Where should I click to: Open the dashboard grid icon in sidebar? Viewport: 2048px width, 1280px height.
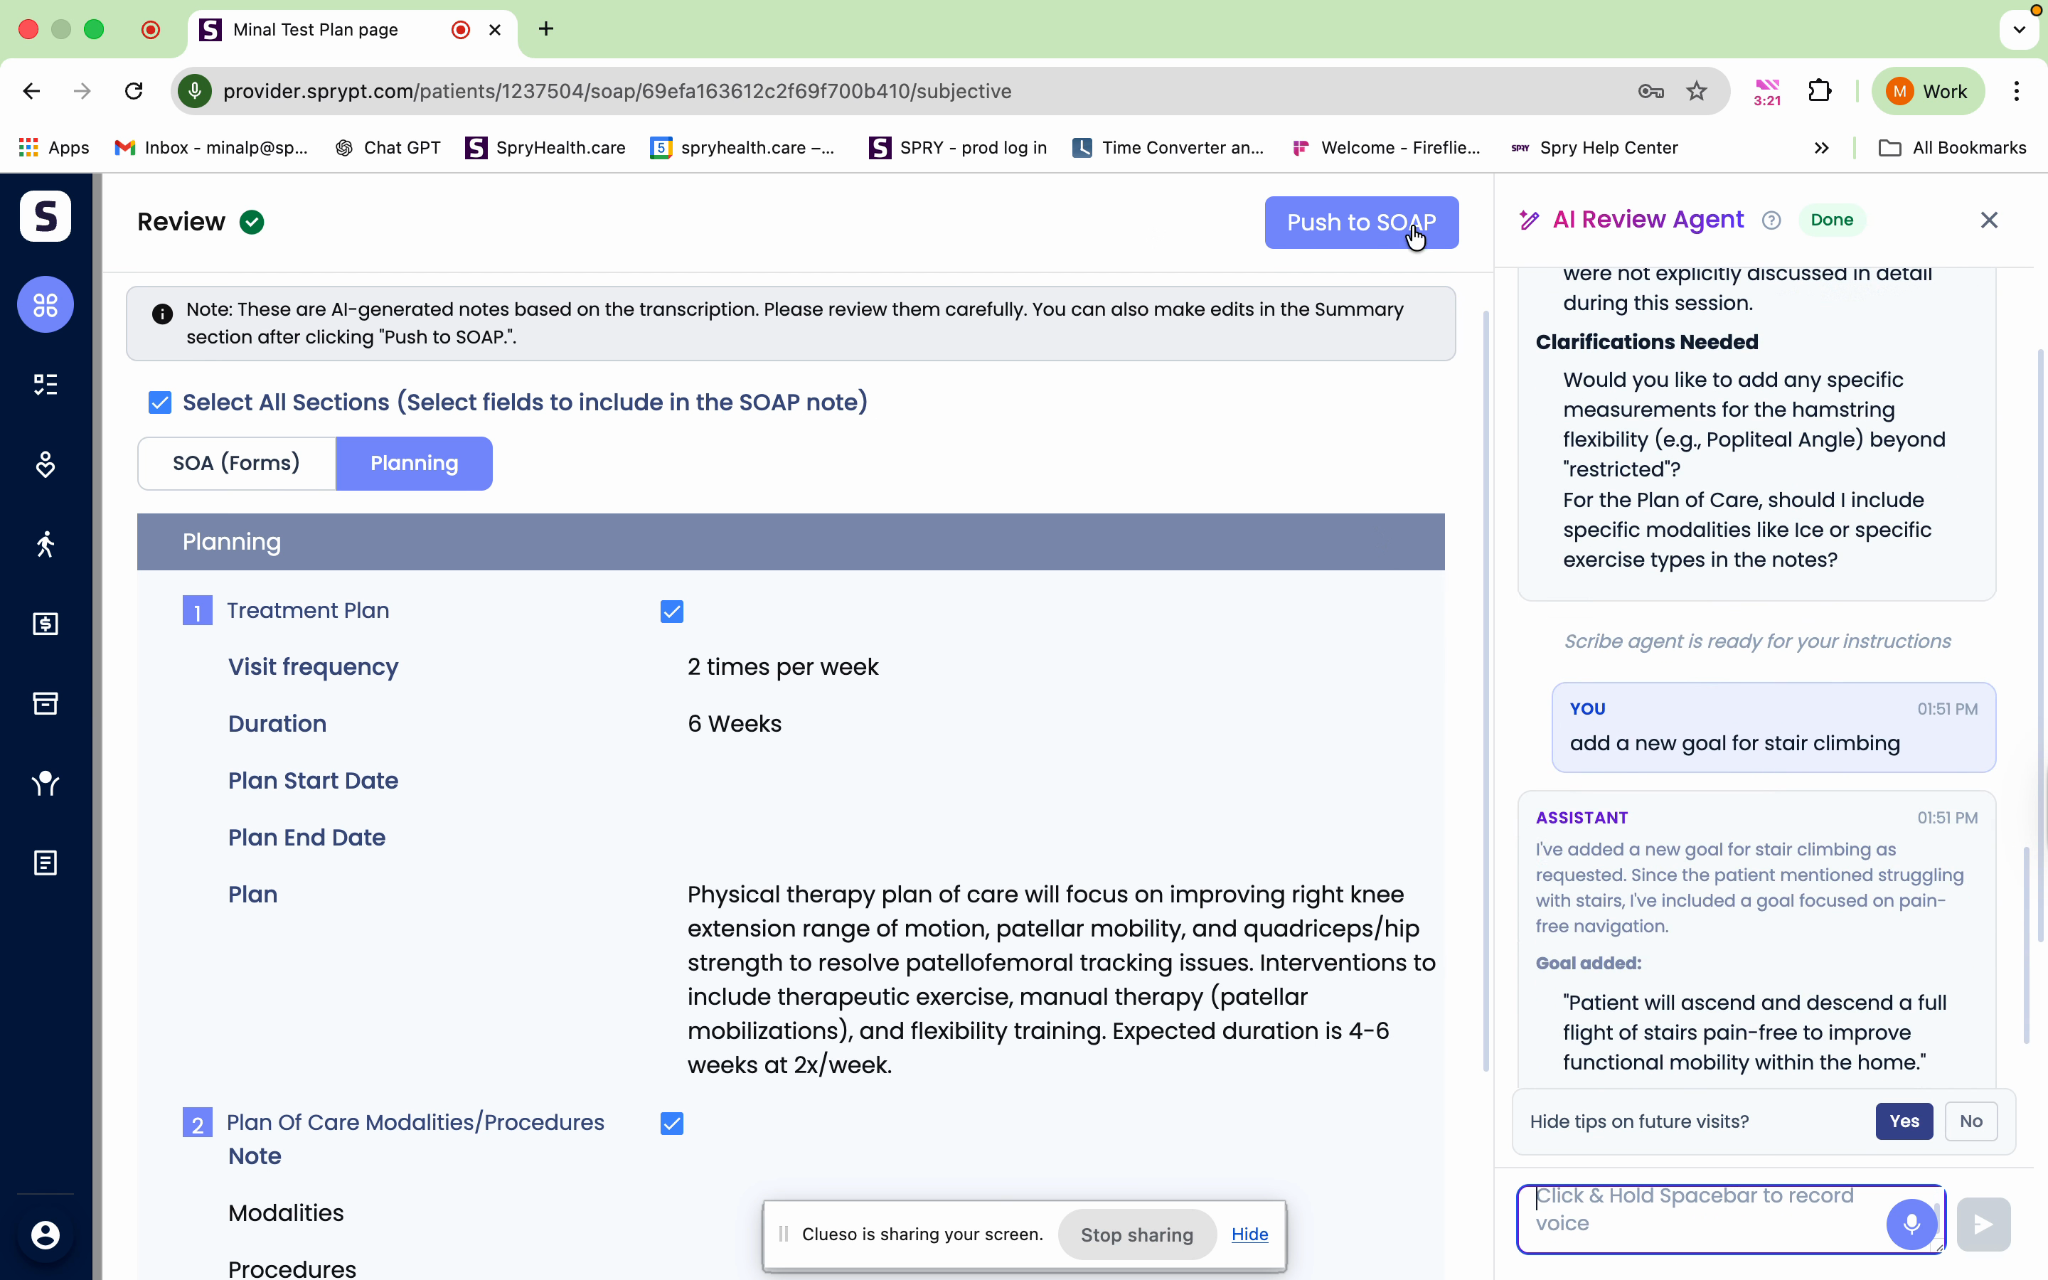45,305
